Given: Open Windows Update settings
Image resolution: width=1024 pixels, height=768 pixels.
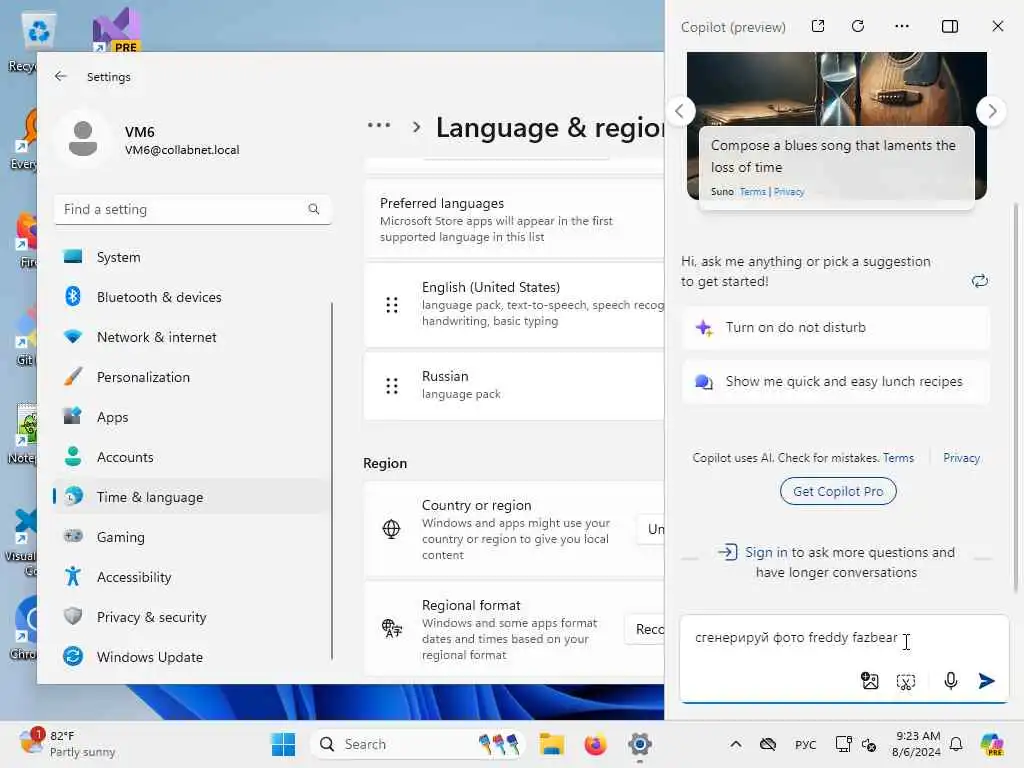Looking at the screenshot, I should click(192, 657).
